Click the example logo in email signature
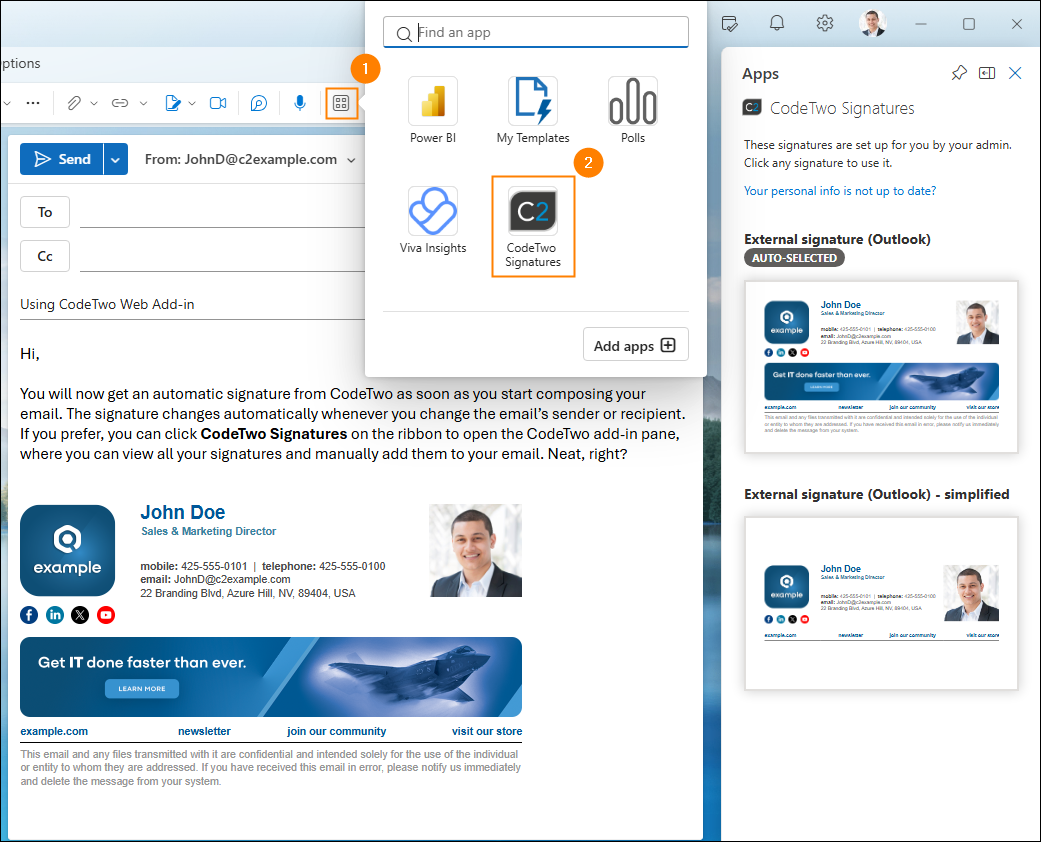 point(67,550)
